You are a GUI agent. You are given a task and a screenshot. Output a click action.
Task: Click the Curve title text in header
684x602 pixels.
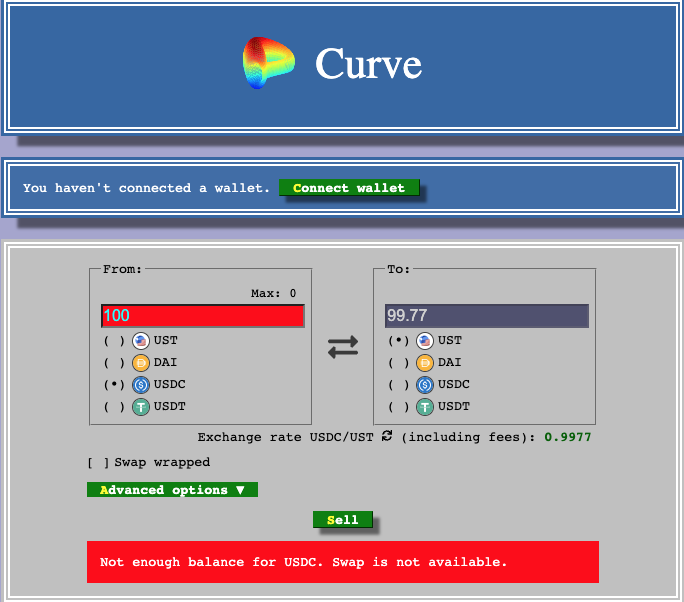pos(368,64)
